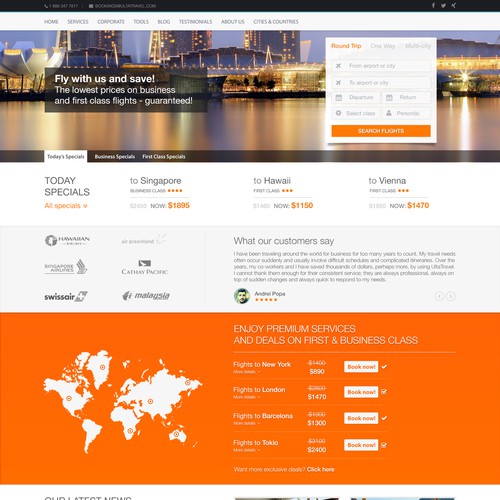This screenshot has width=500, height=500.
Task: Show next testimonial with right arrow
Action: coord(451,296)
